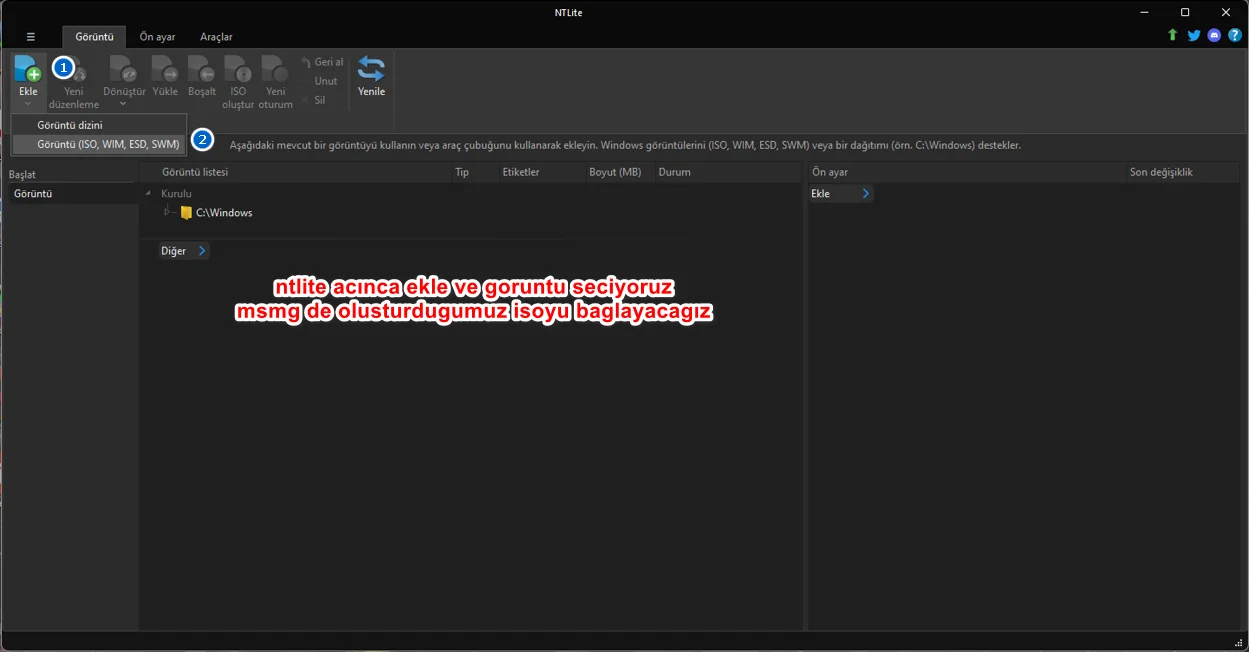
Task: Collapse the Kurulu group
Action: click(x=149, y=194)
